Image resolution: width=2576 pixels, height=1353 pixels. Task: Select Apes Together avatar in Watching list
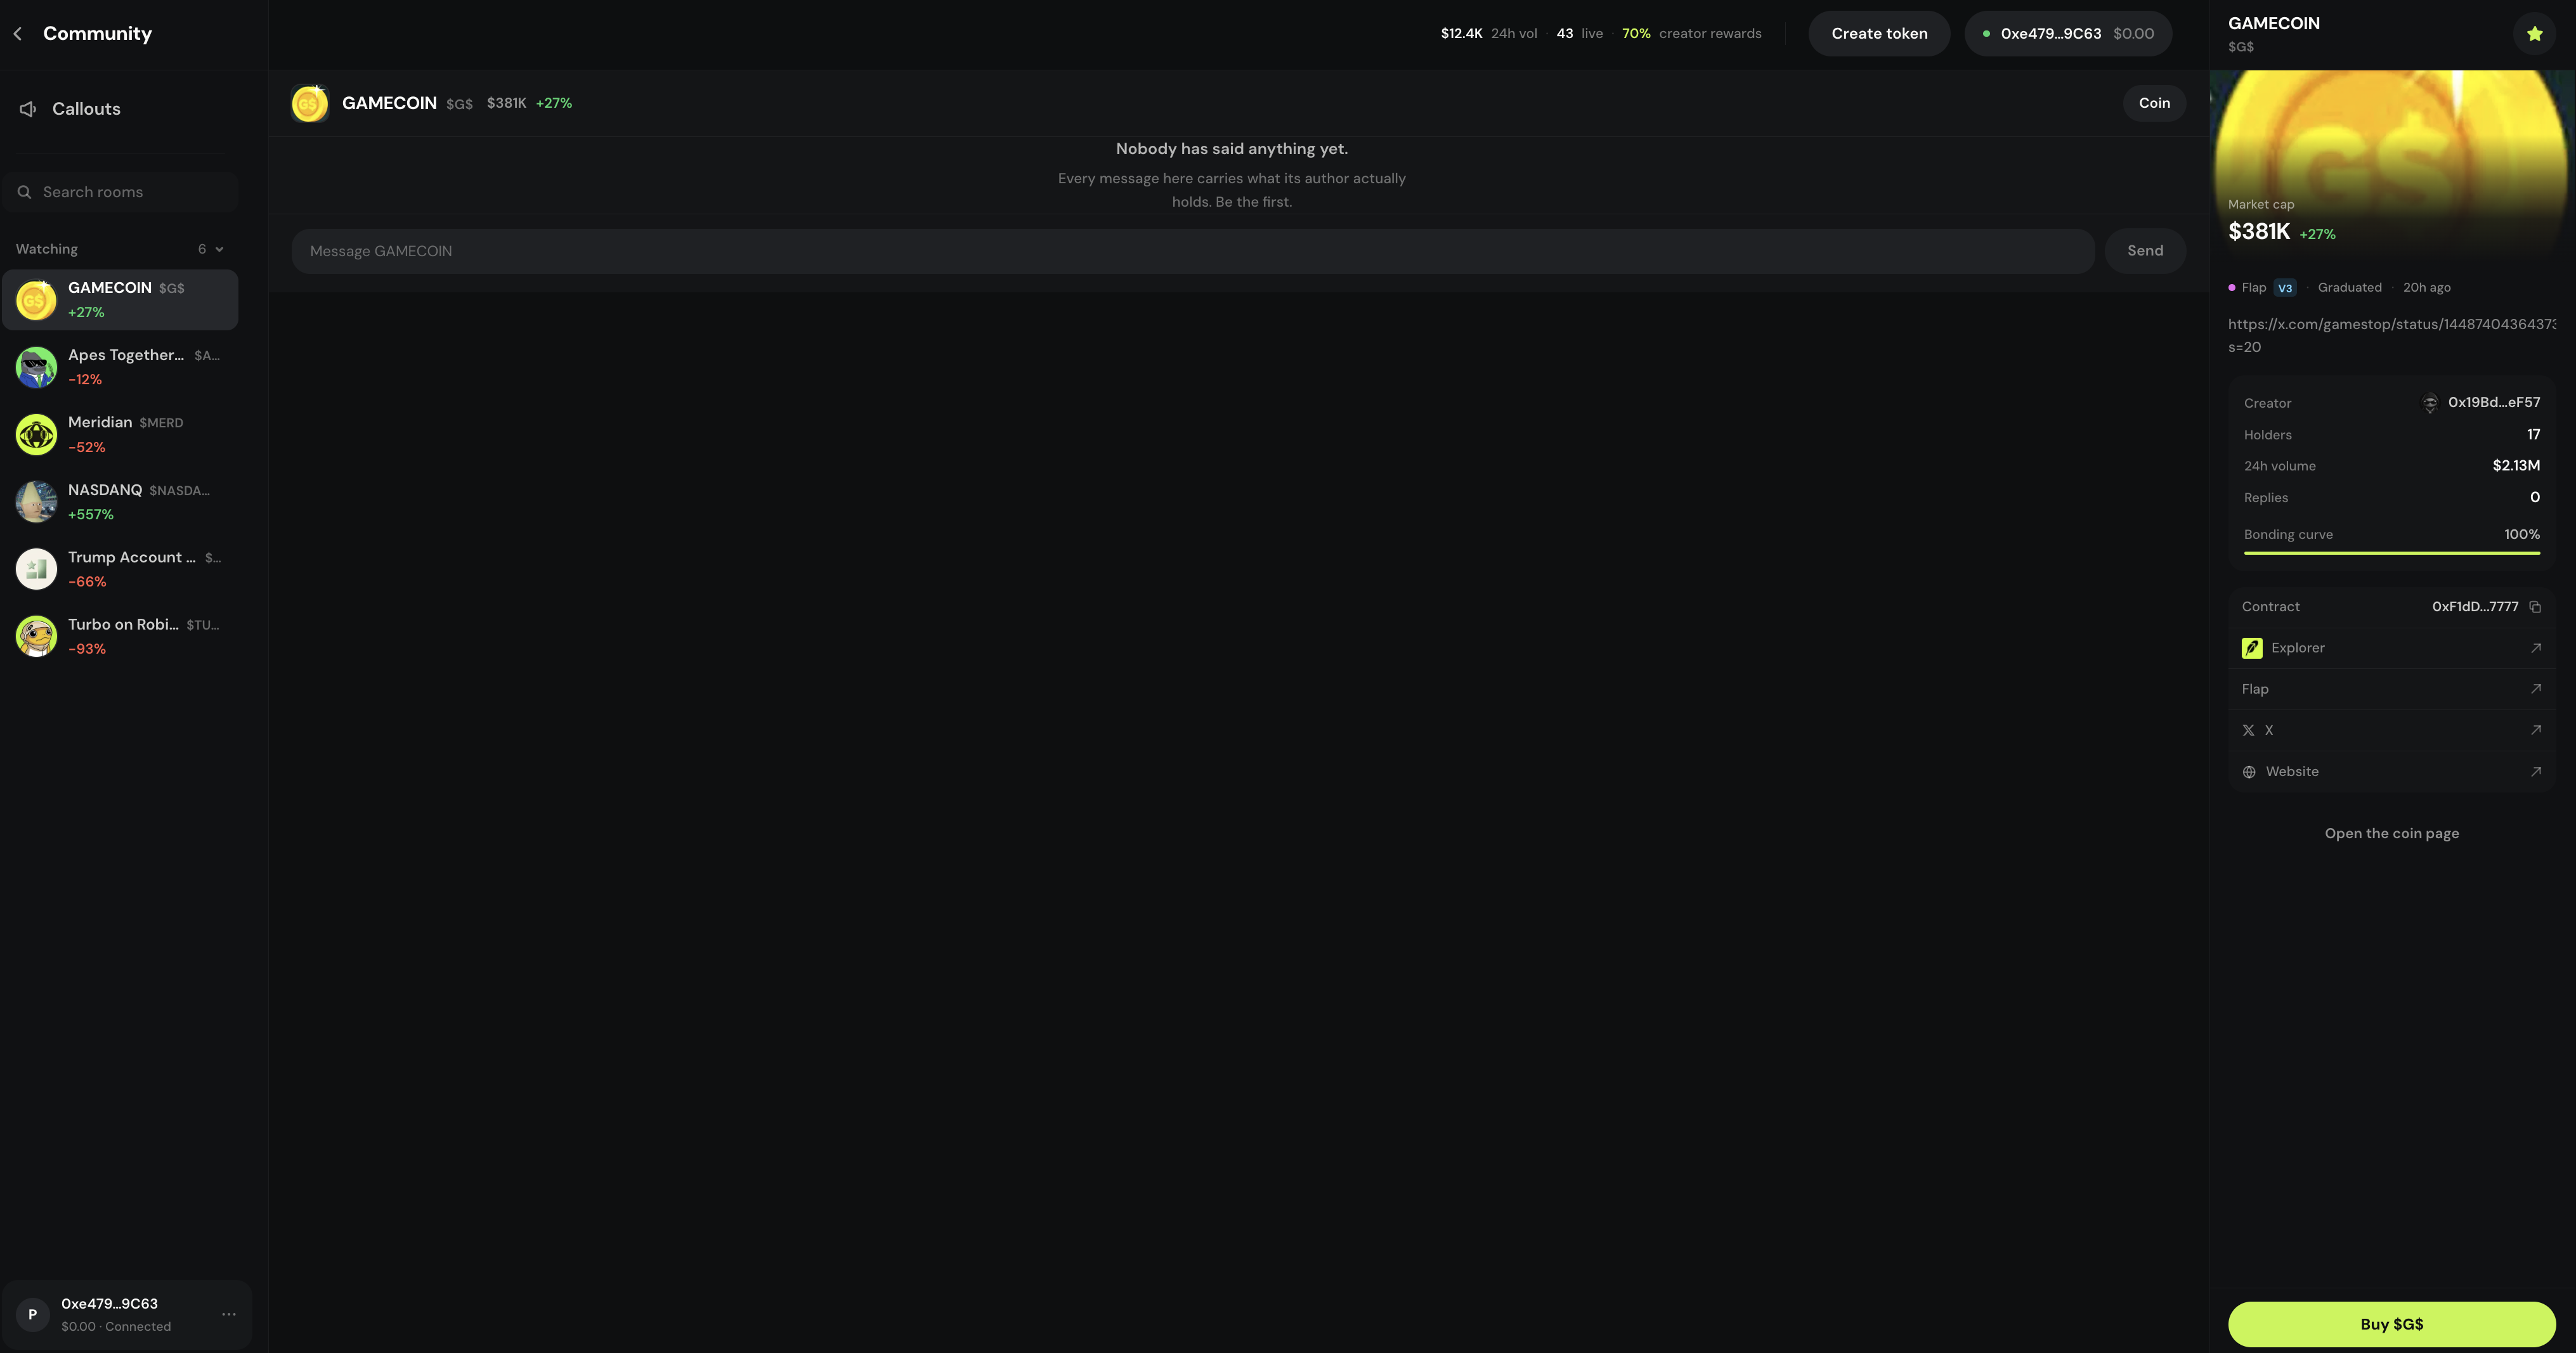click(36, 367)
